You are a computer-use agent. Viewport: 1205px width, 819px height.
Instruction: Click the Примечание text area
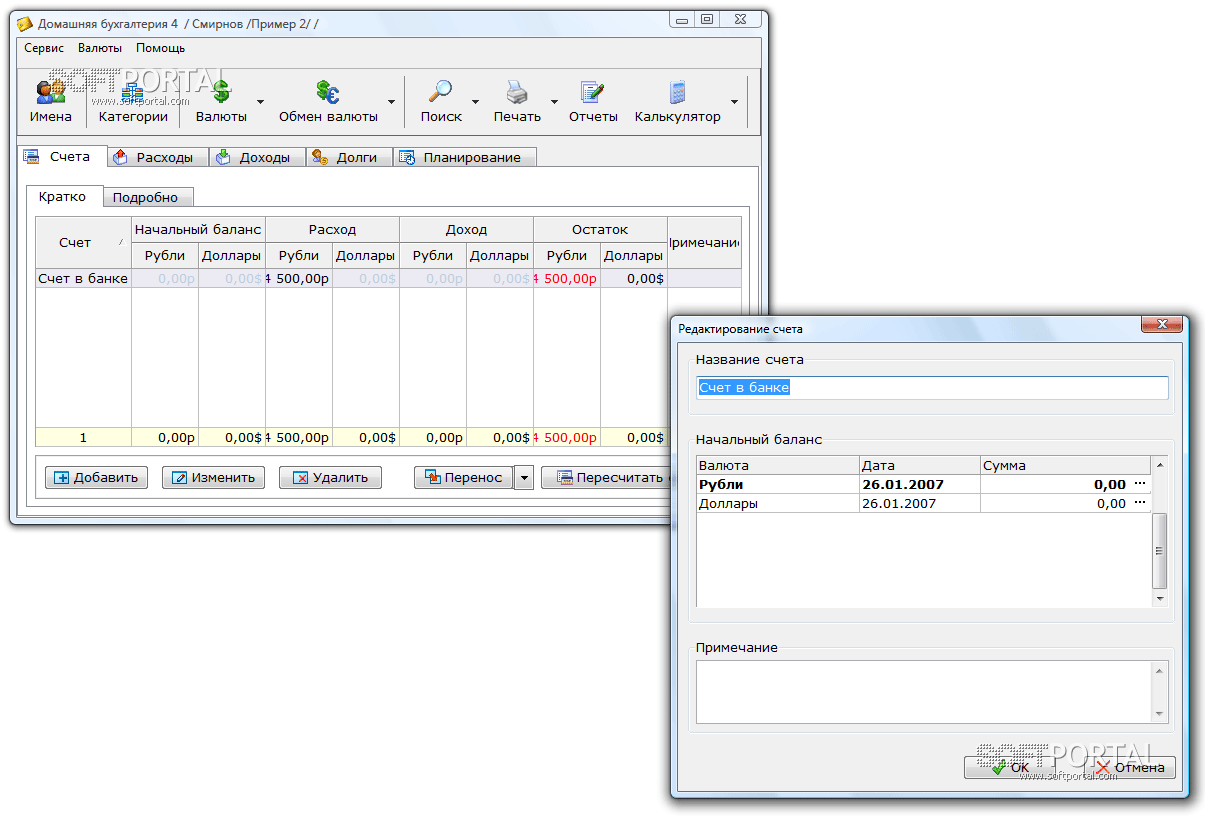point(924,691)
